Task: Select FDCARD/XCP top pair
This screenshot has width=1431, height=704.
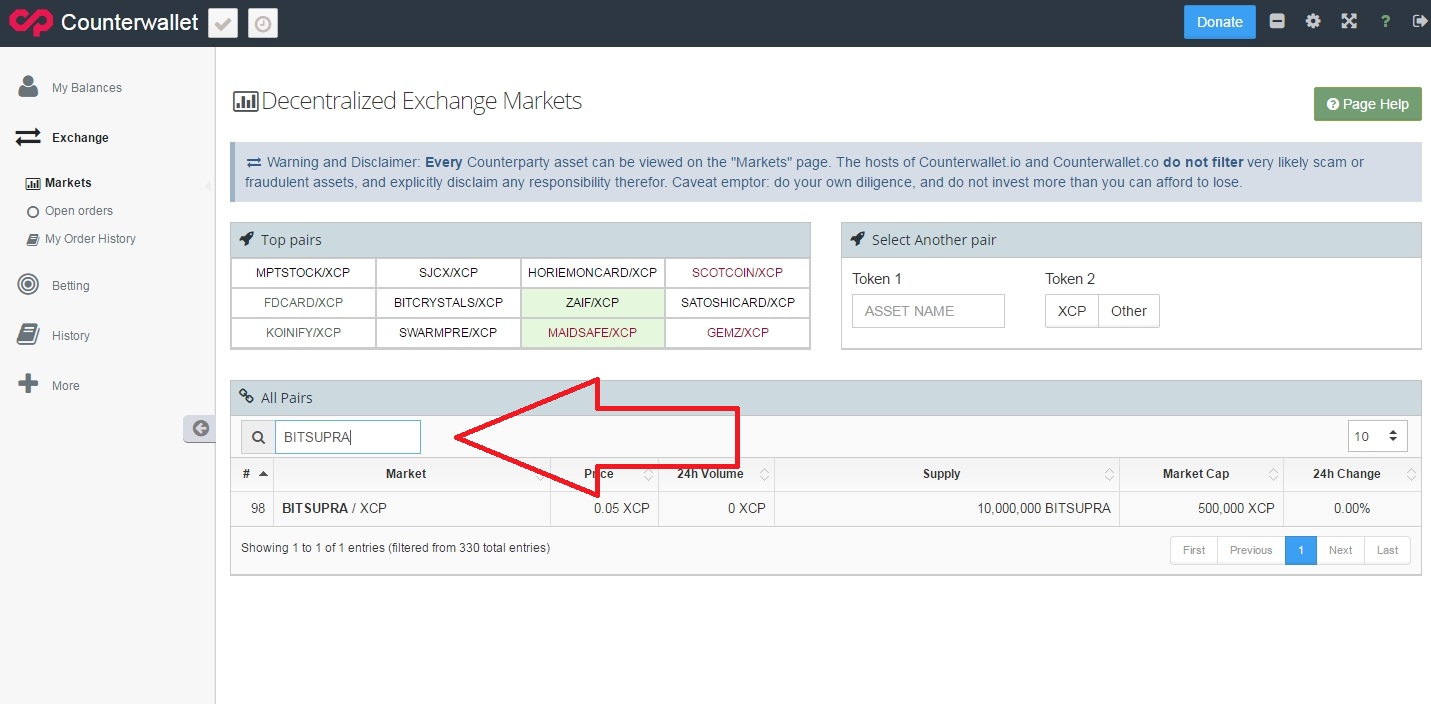Action: [303, 303]
